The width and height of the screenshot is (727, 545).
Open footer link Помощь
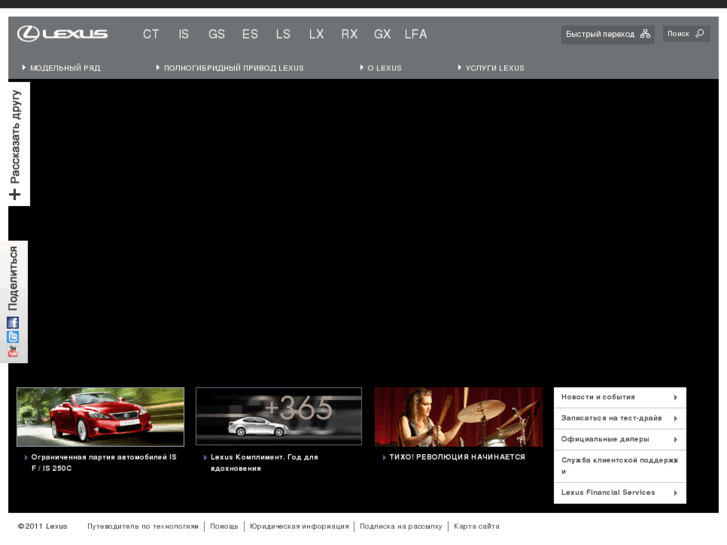(x=224, y=526)
